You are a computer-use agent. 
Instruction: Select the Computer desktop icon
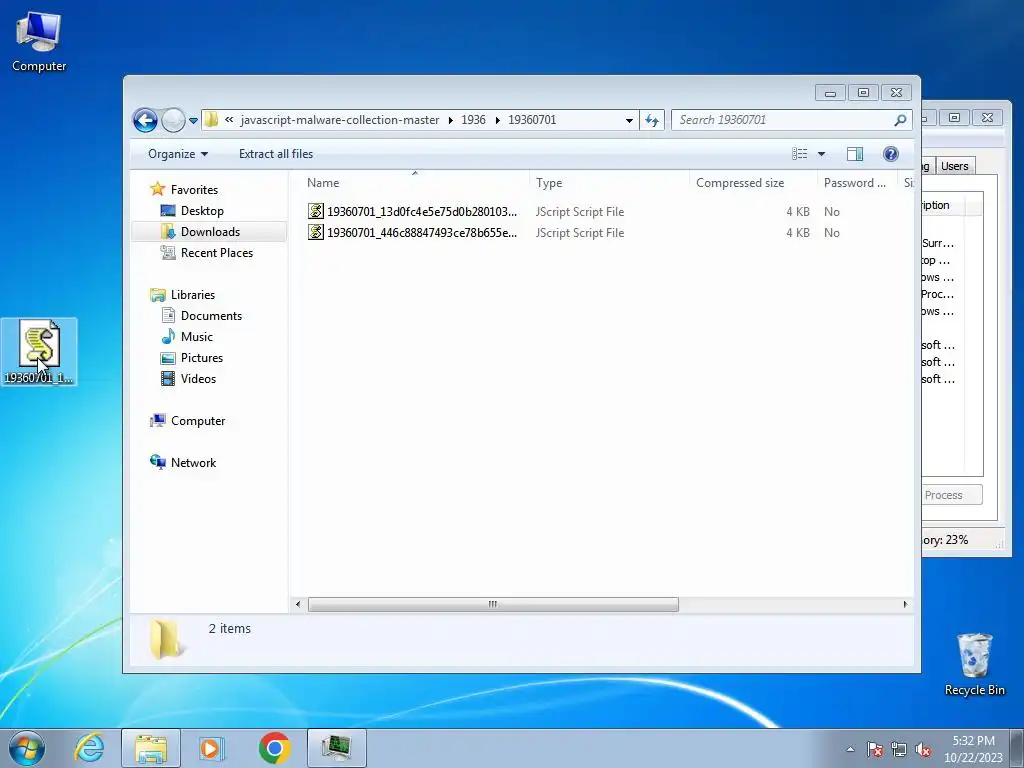pyautogui.click(x=39, y=42)
